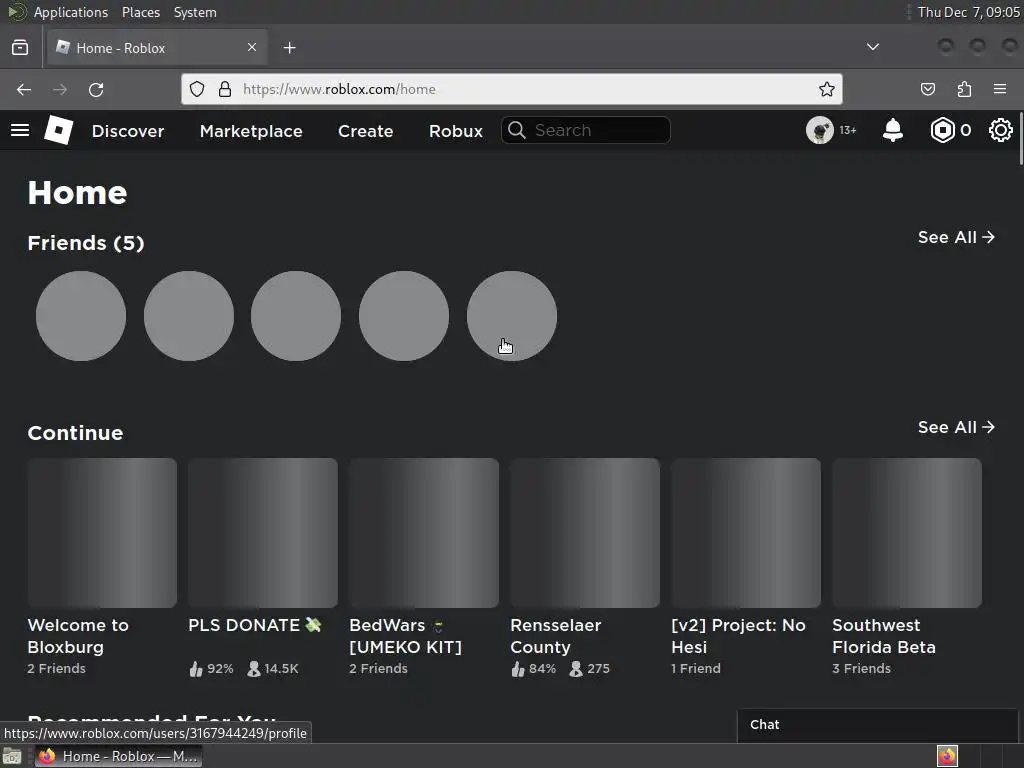The width and height of the screenshot is (1024, 768).
Task: Open the second friend avatar
Action: click(189, 316)
